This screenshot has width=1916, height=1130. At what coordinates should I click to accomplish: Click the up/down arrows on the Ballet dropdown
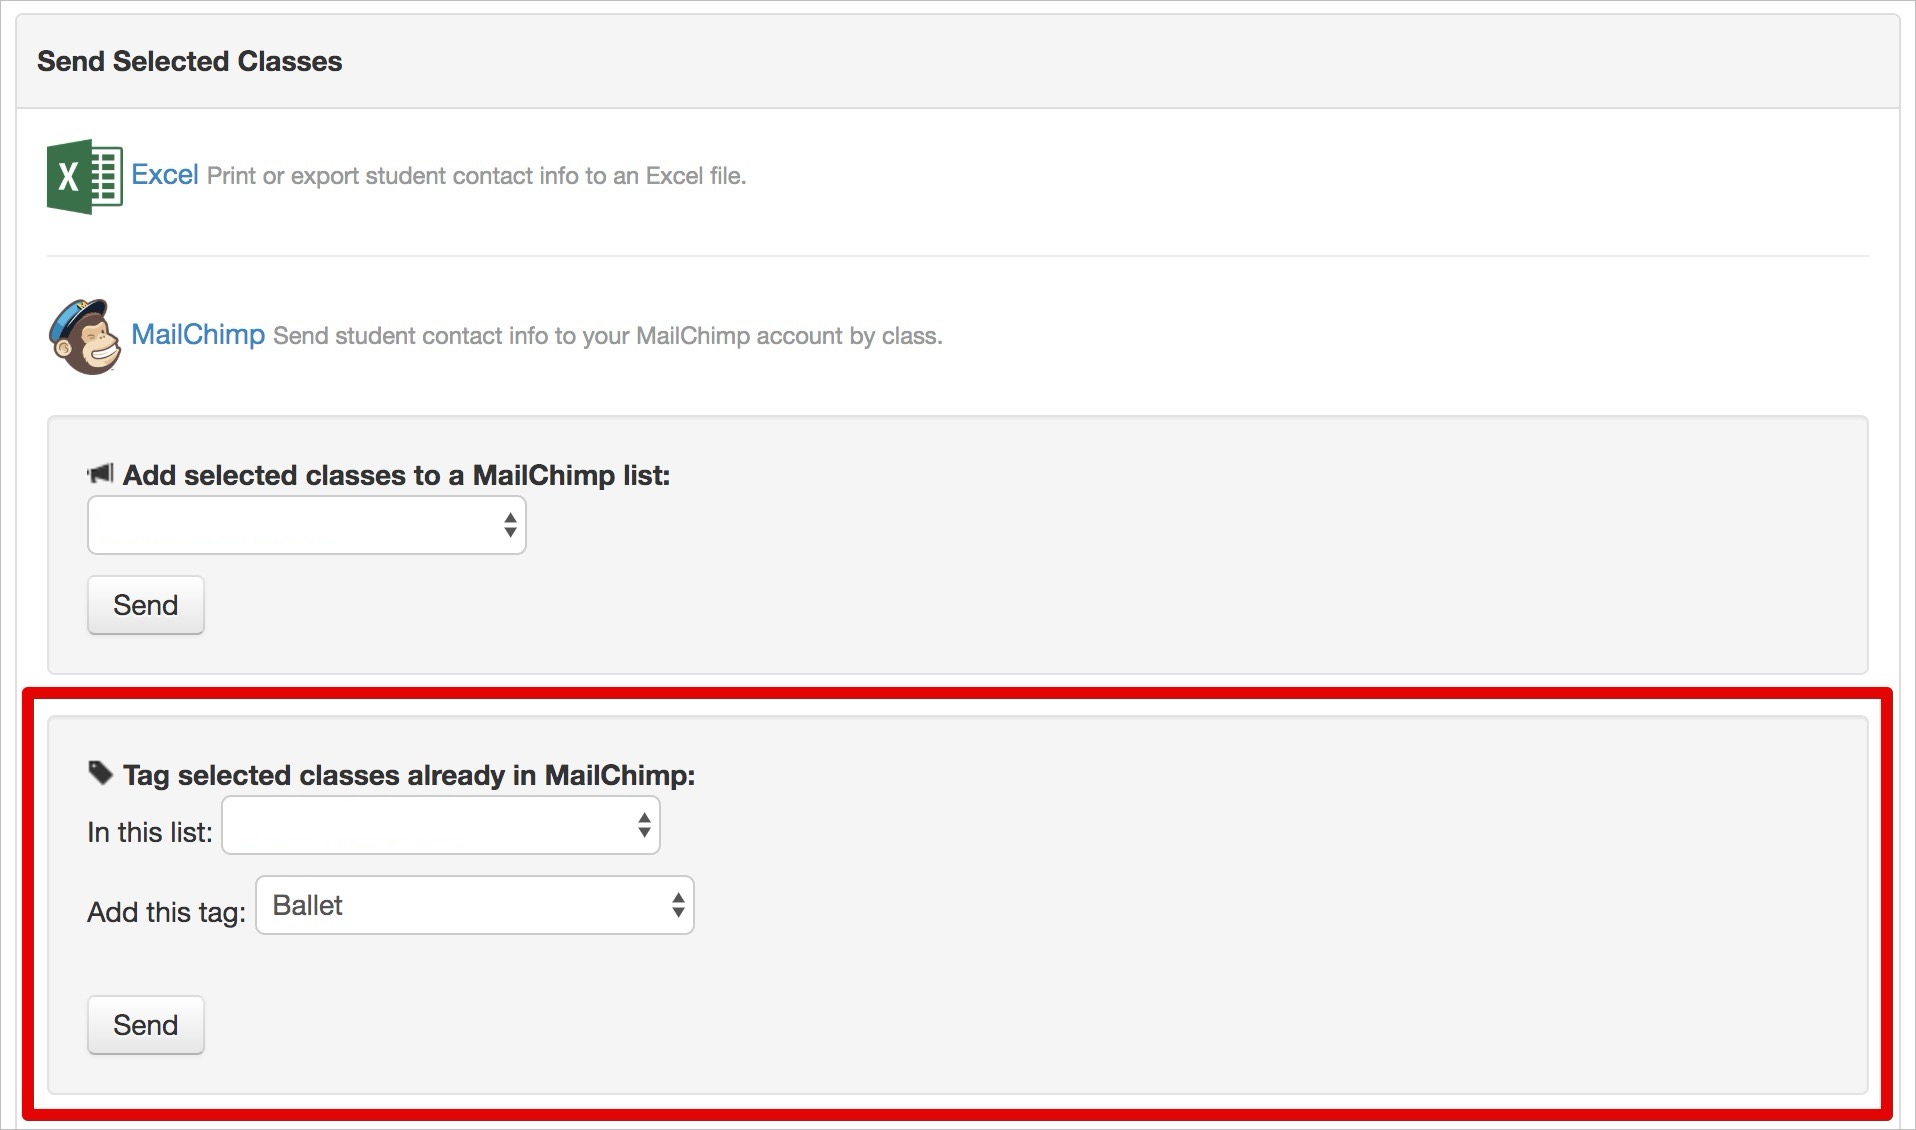678,906
